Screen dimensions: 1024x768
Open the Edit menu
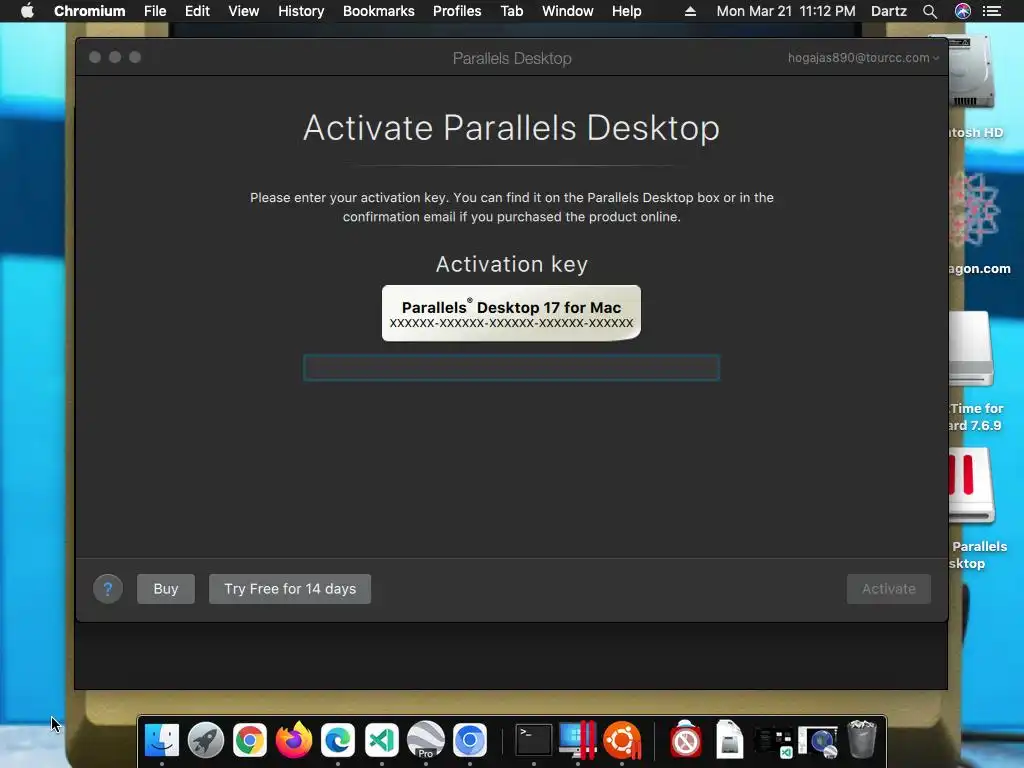tap(197, 11)
